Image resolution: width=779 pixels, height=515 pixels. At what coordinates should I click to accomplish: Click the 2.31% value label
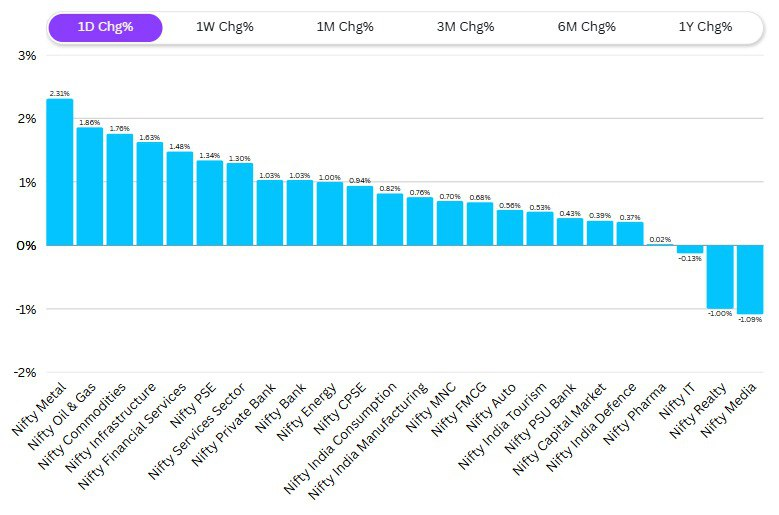pyautogui.click(x=60, y=93)
